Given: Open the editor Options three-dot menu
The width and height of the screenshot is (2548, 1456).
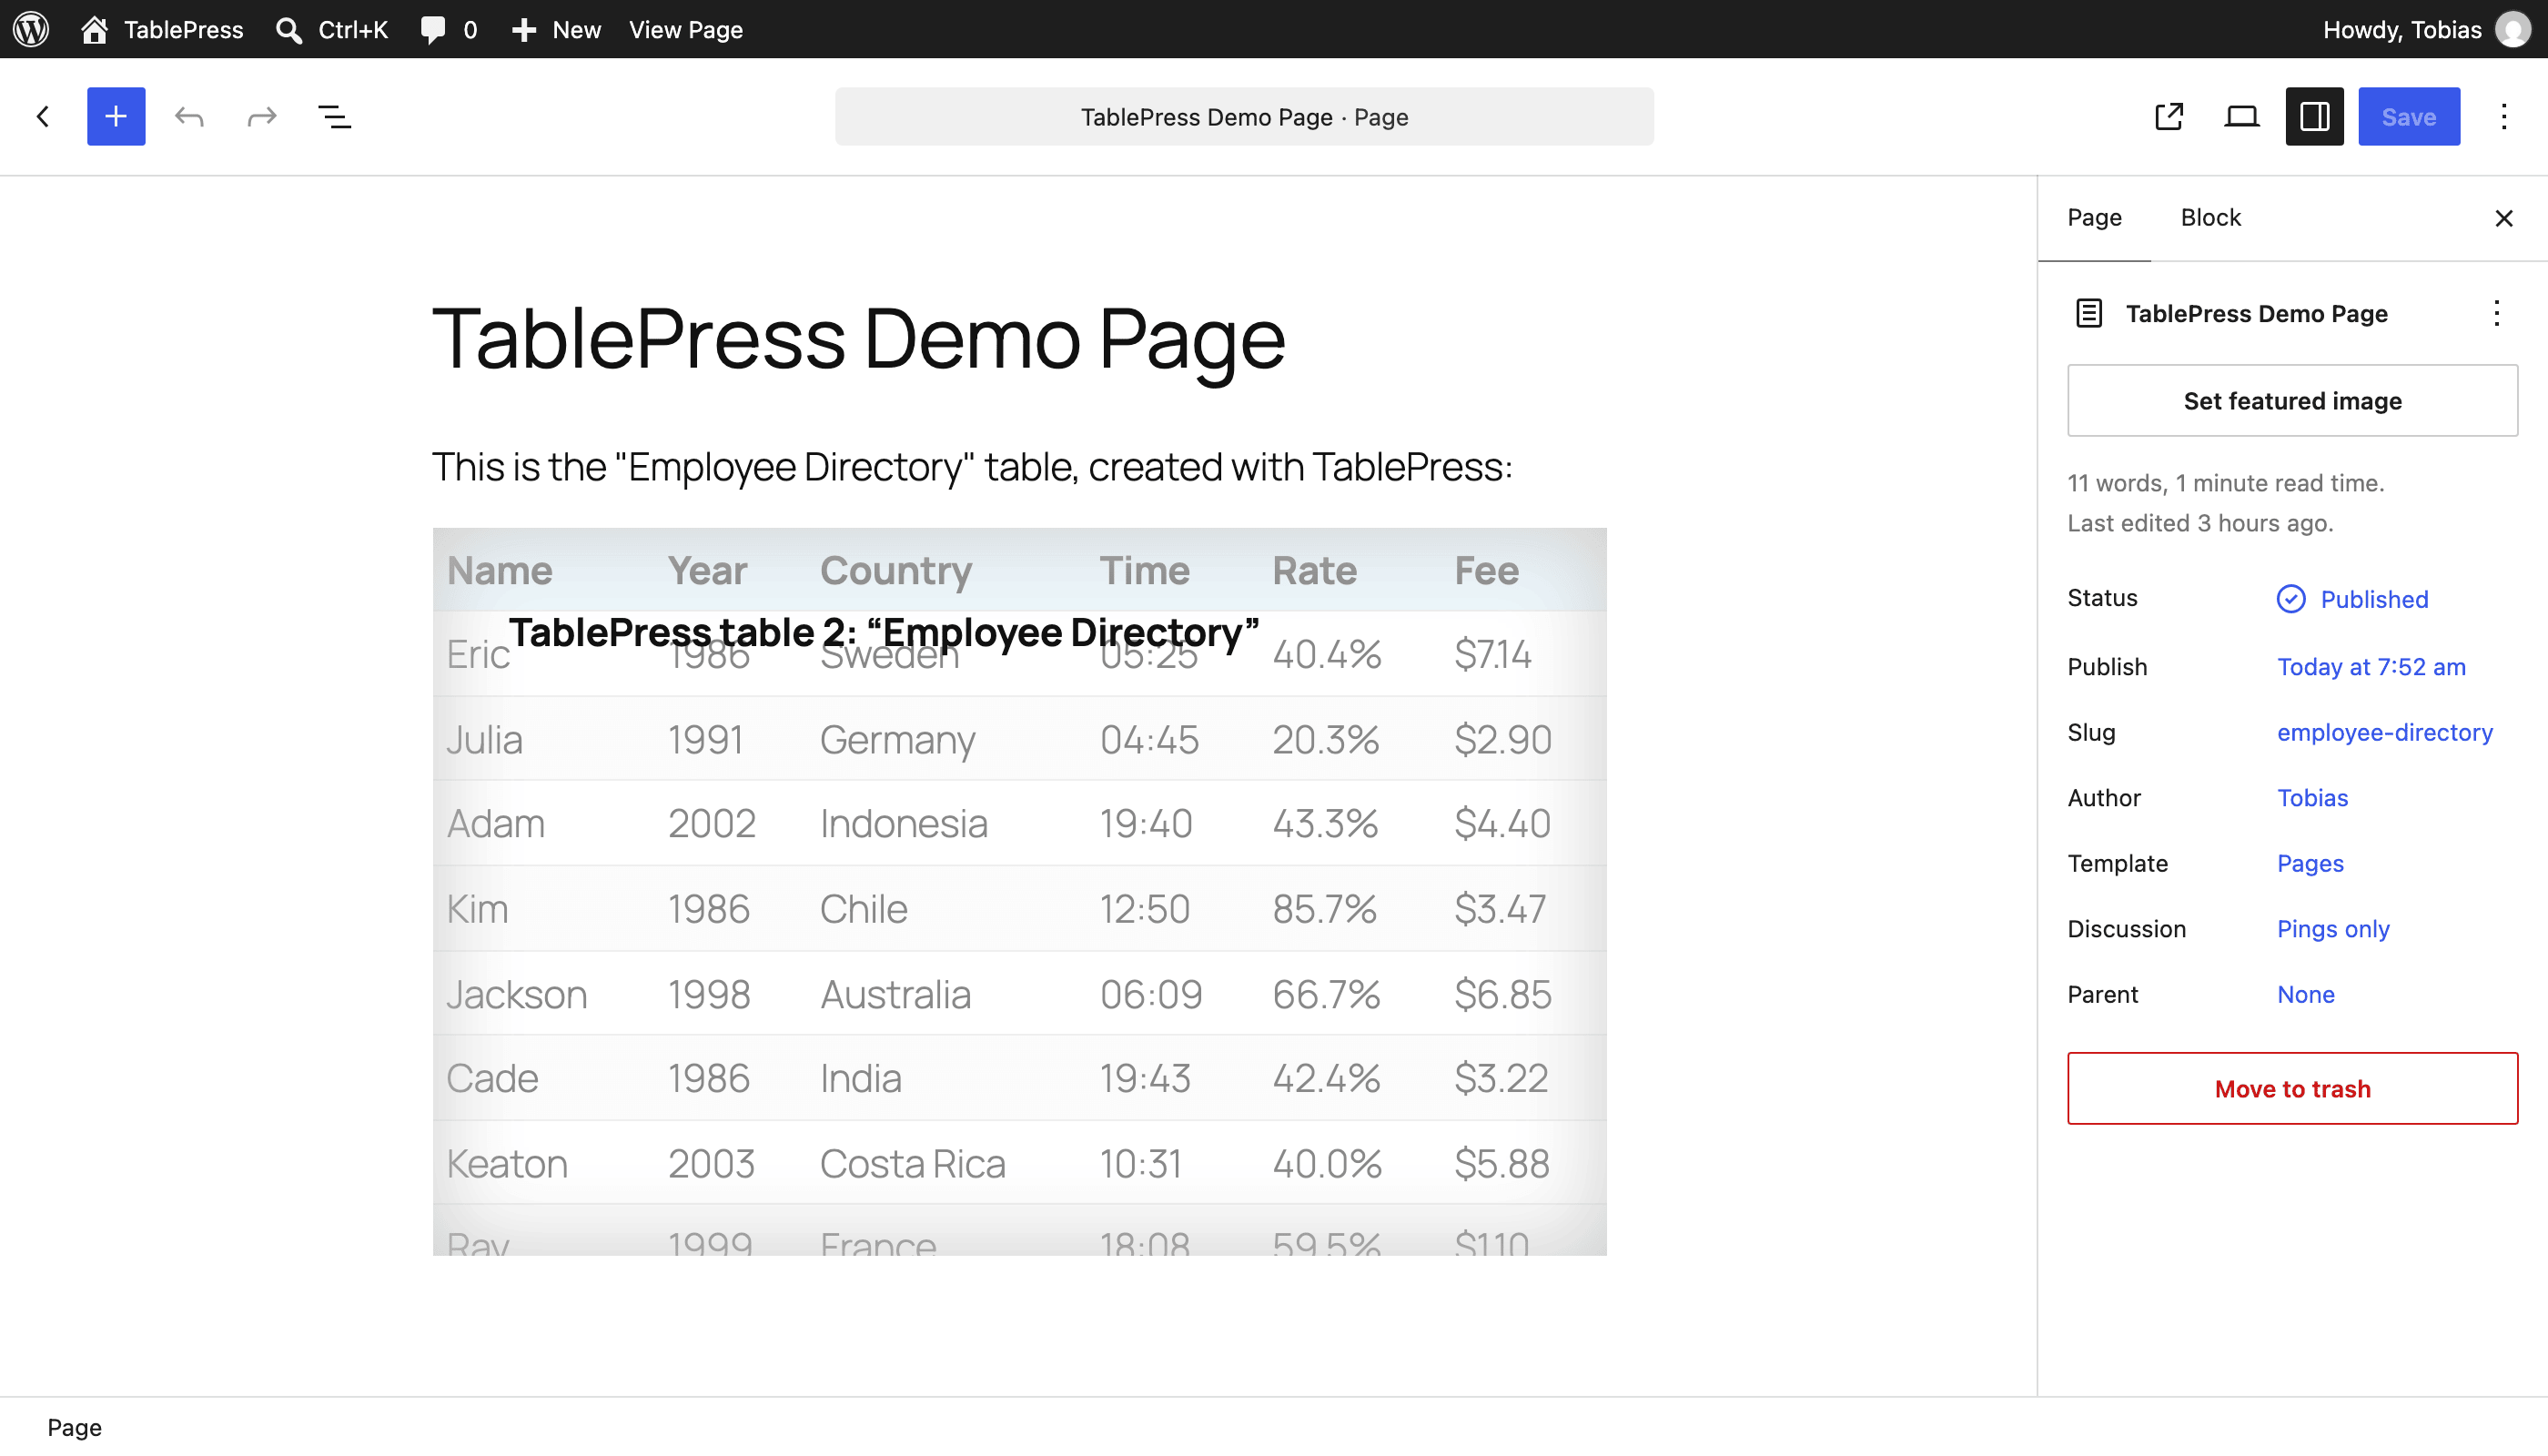Looking at the screenshot, I should [2504, 116].
